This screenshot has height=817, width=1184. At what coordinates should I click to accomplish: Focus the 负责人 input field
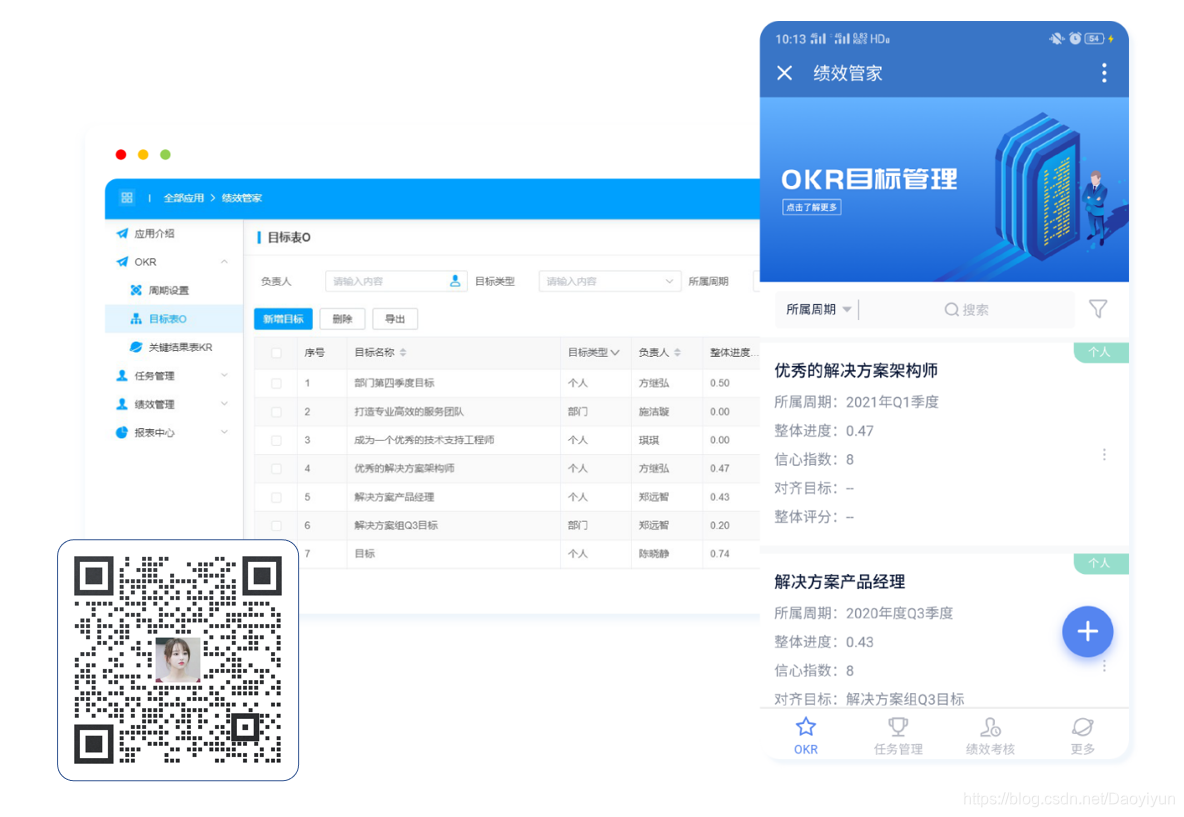point(396,281)
